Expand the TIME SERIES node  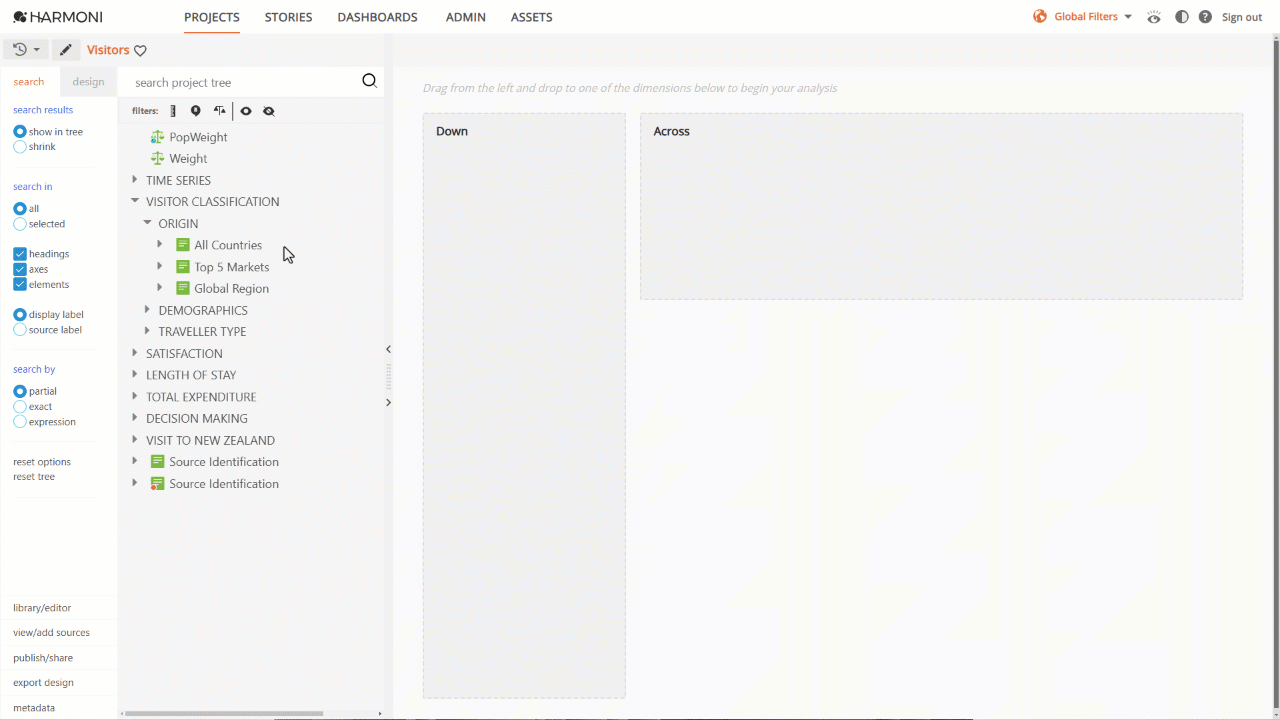tap(135, 180)
